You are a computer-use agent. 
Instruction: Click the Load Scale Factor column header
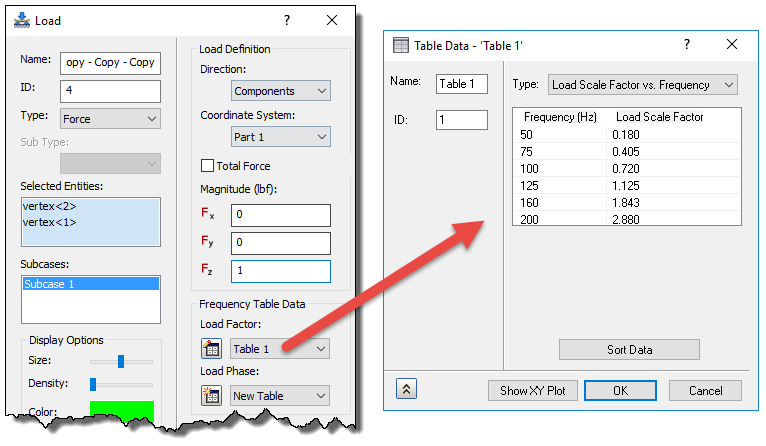[x=660, y=117]
